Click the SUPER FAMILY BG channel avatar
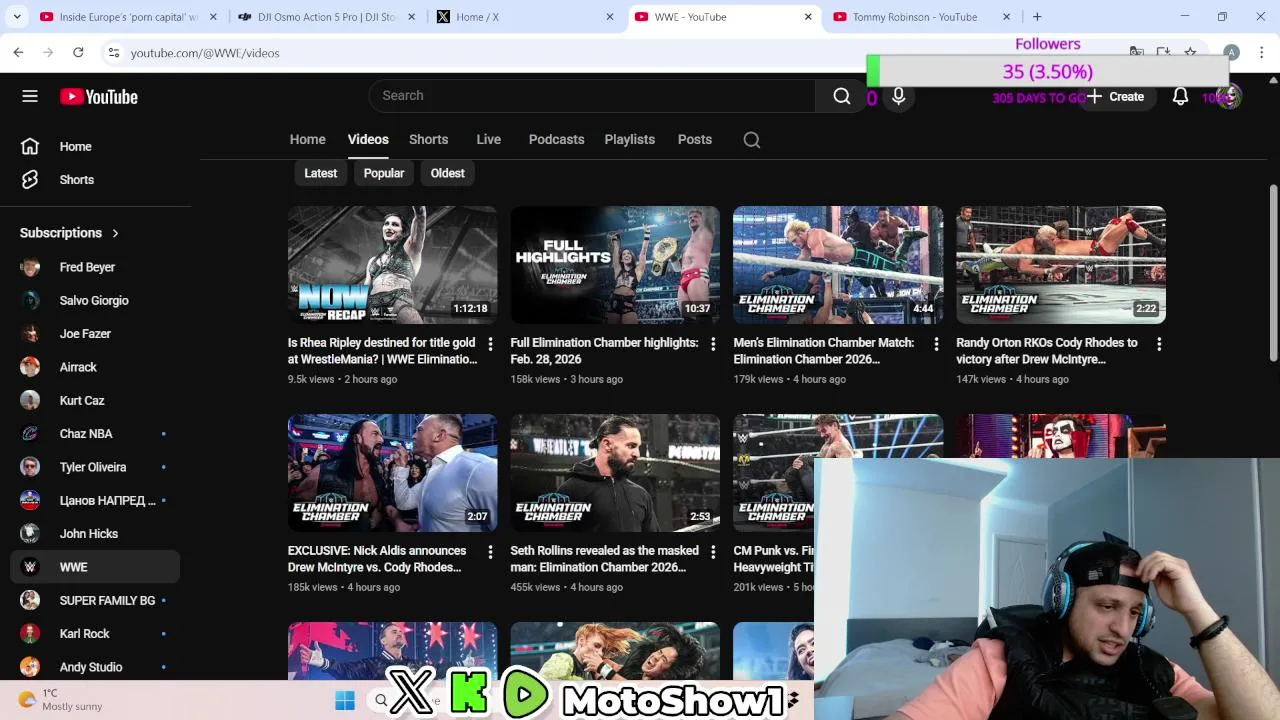This screenshot has width=1280, height=720. point(30,600)
